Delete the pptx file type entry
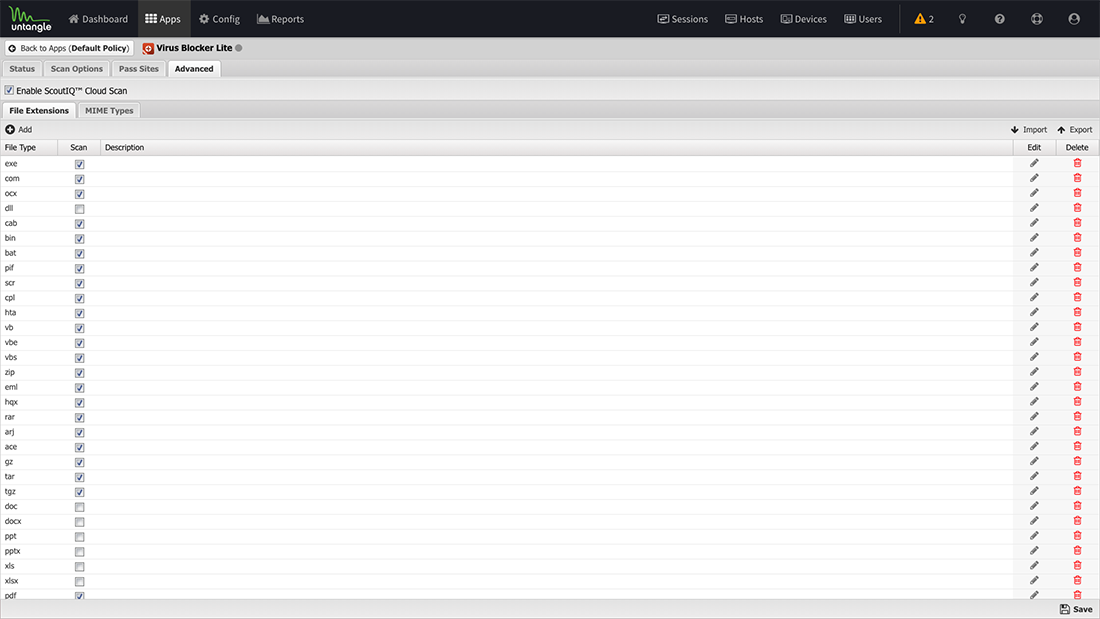The height and width of the screenshot is (619, 1100). point(1078,551)
